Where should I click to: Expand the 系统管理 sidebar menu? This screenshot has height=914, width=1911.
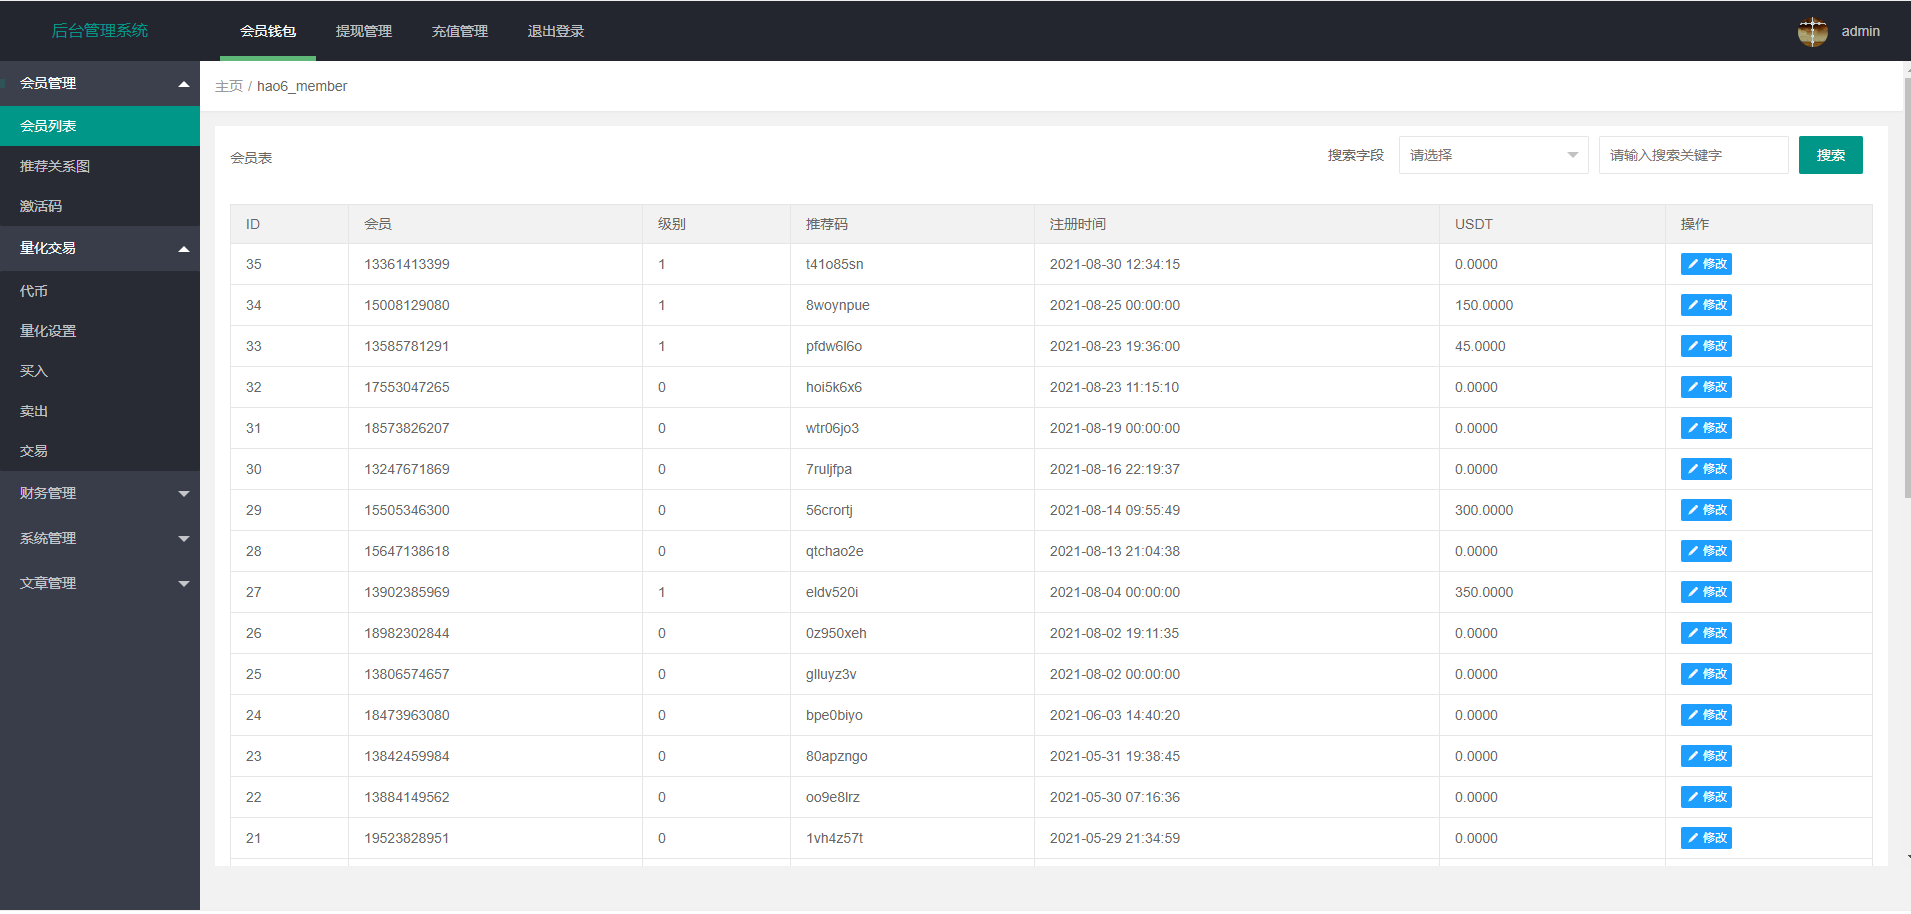point(100,538)
